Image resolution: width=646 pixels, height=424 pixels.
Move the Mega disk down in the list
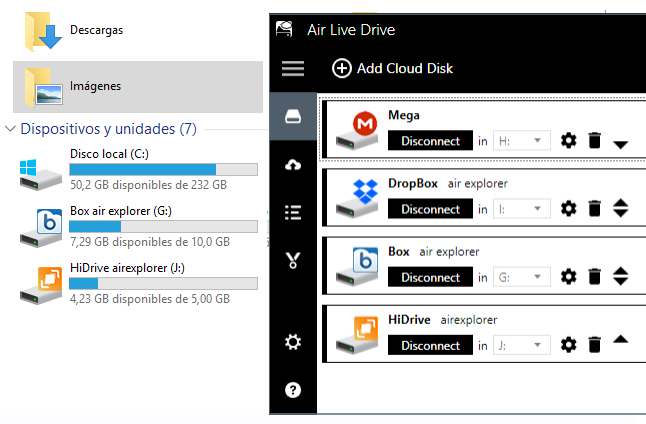point(620,145)
